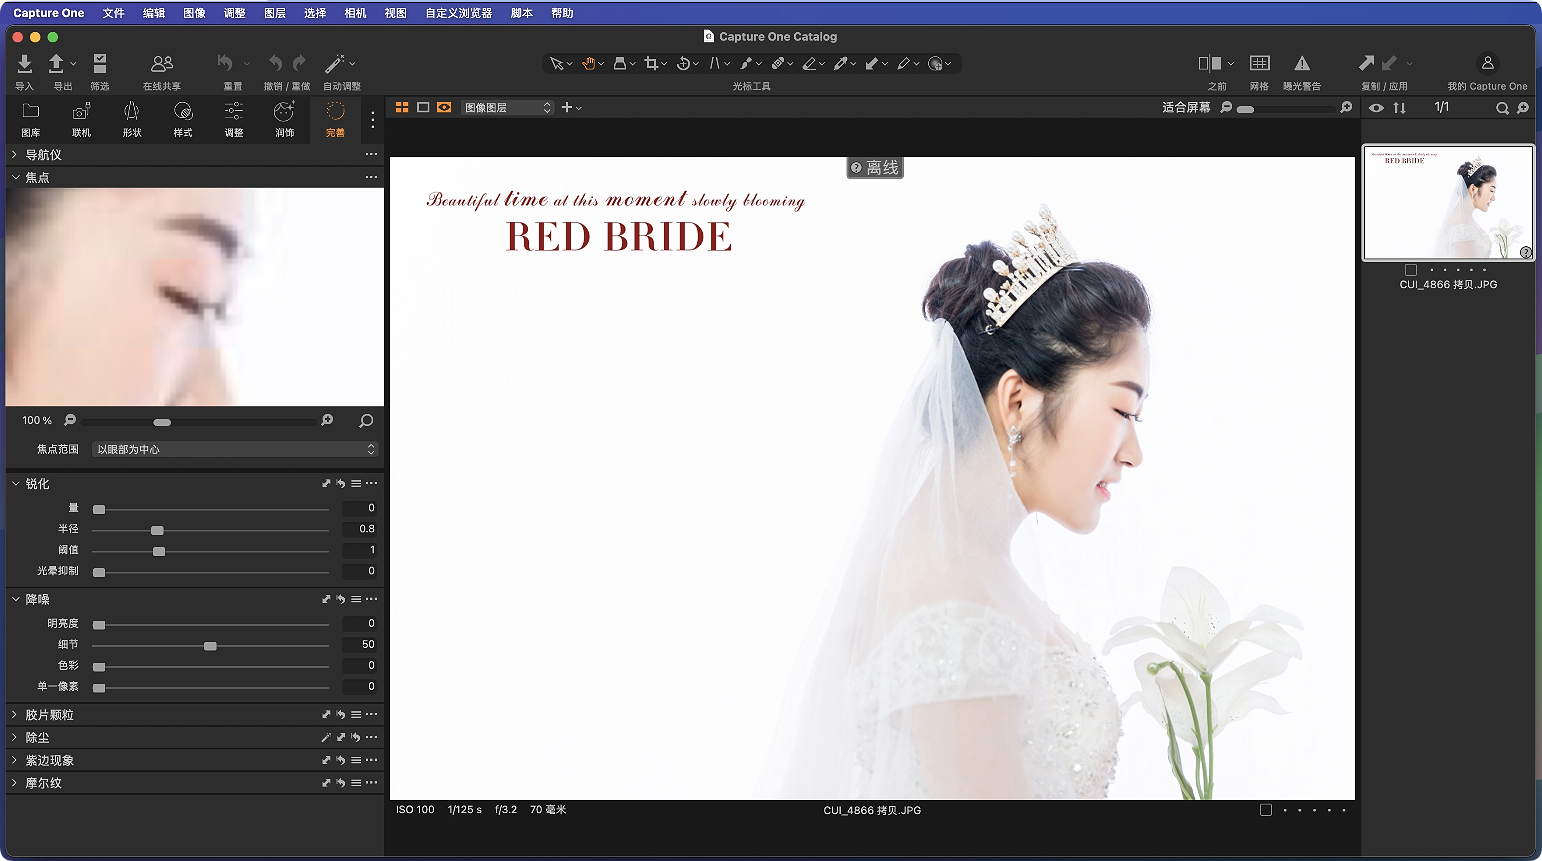Screen dimensions: 1542x861
Task: Click the Export icon in toolbar
Action: [57, 64]
